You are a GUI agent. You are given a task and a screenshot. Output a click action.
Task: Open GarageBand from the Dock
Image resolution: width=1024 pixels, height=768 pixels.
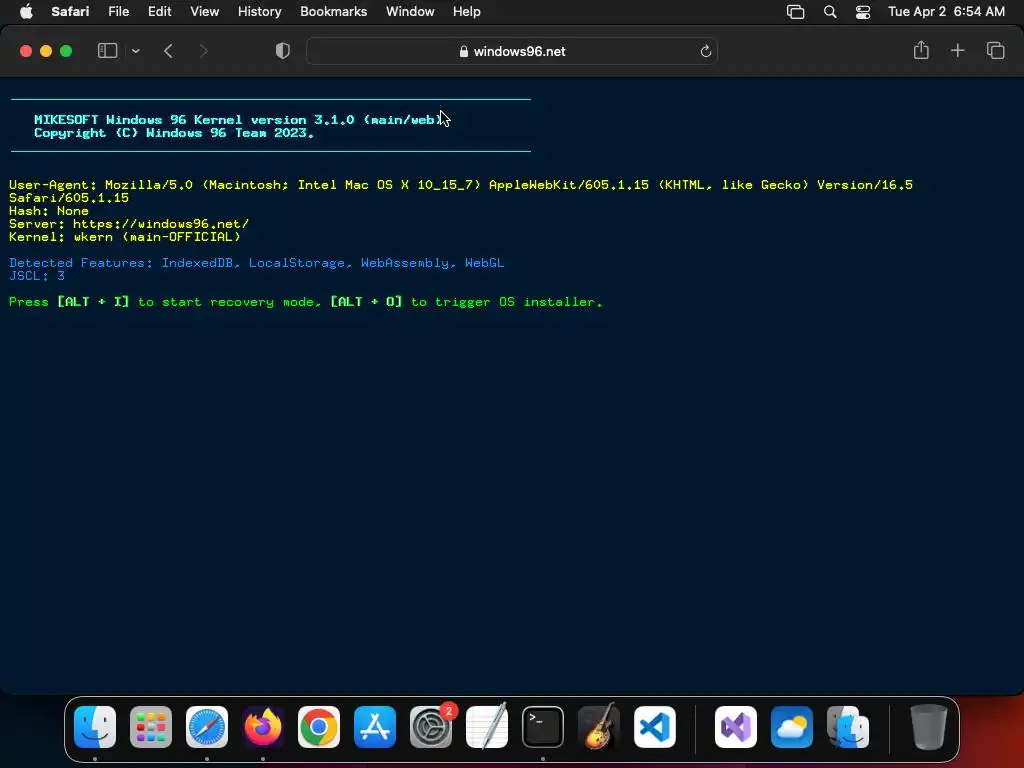tap(599, 727)
